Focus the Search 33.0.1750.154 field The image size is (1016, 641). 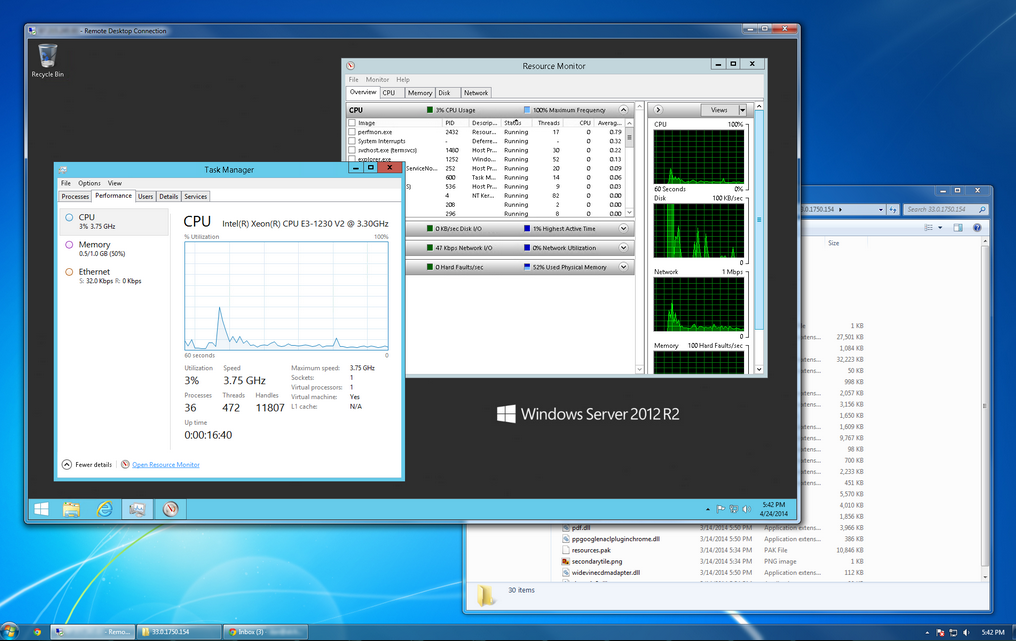(x=945, y=209)
